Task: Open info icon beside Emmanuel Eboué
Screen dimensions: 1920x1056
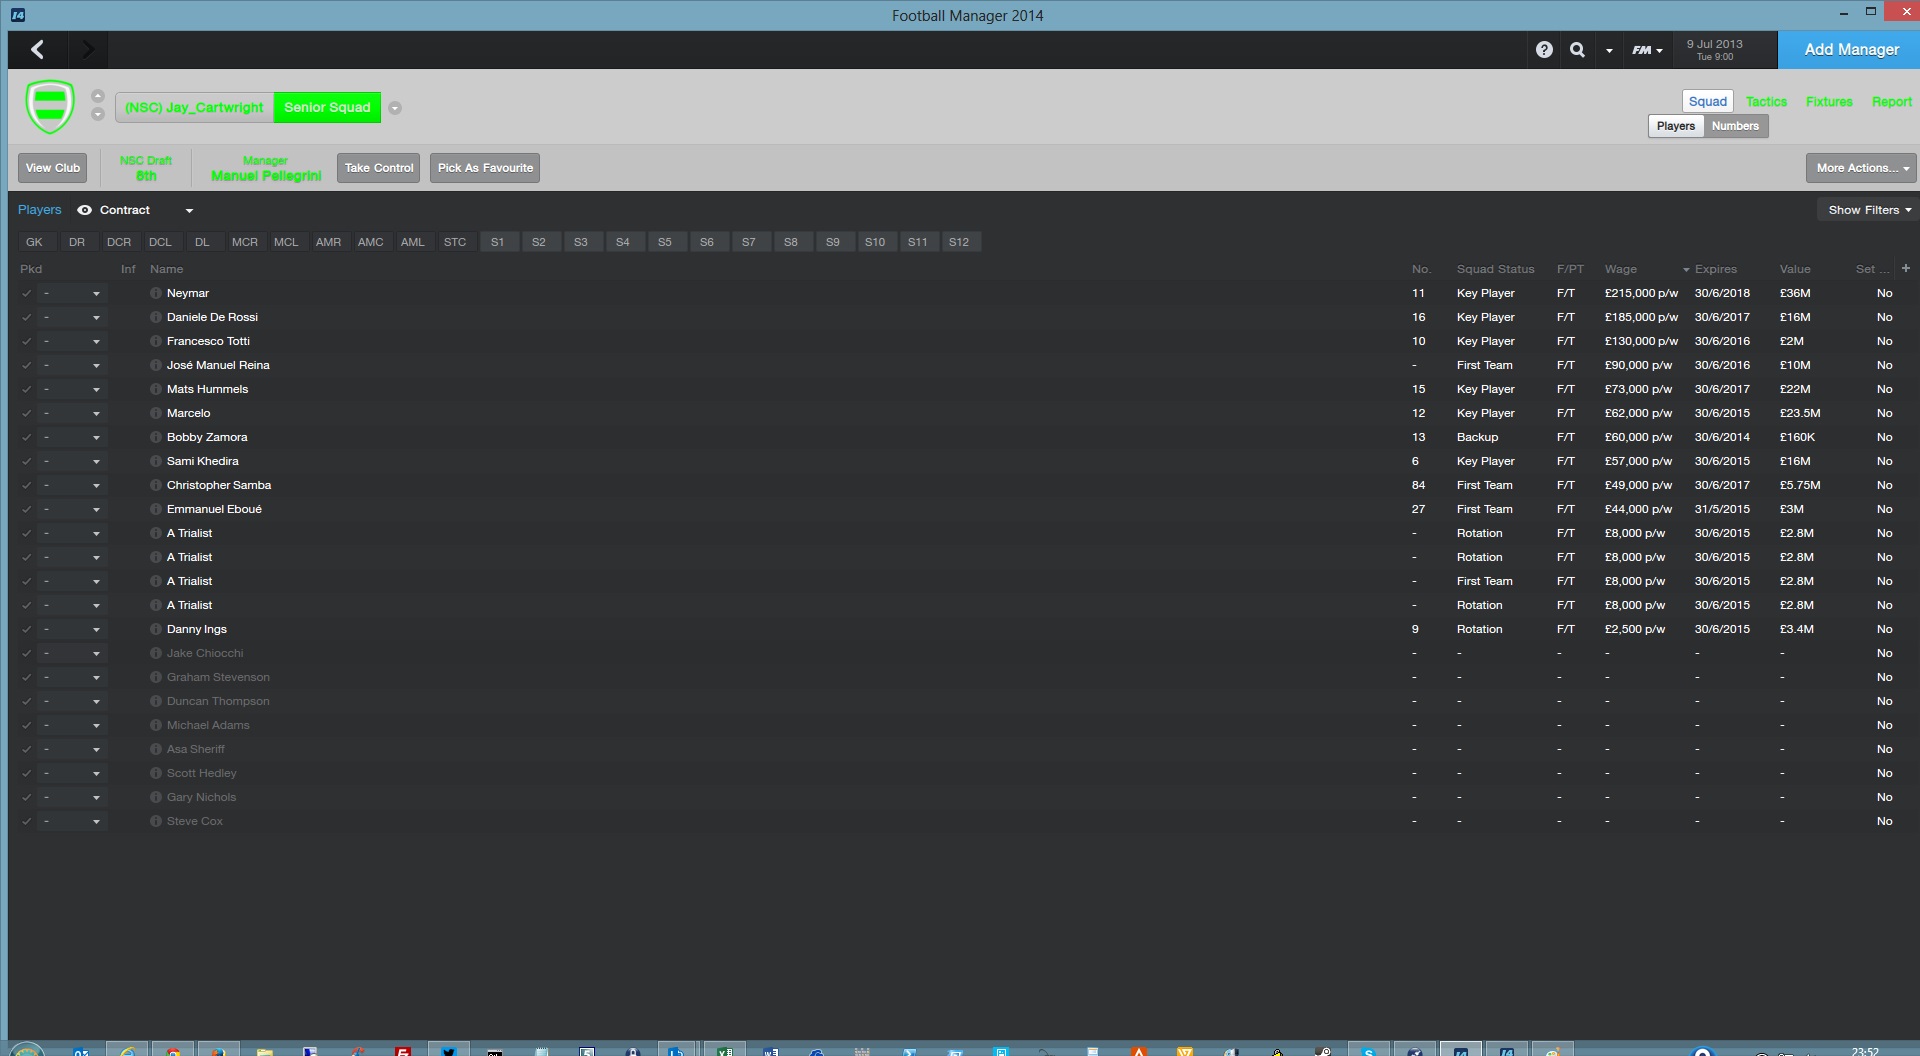Action: coord(156,509)
